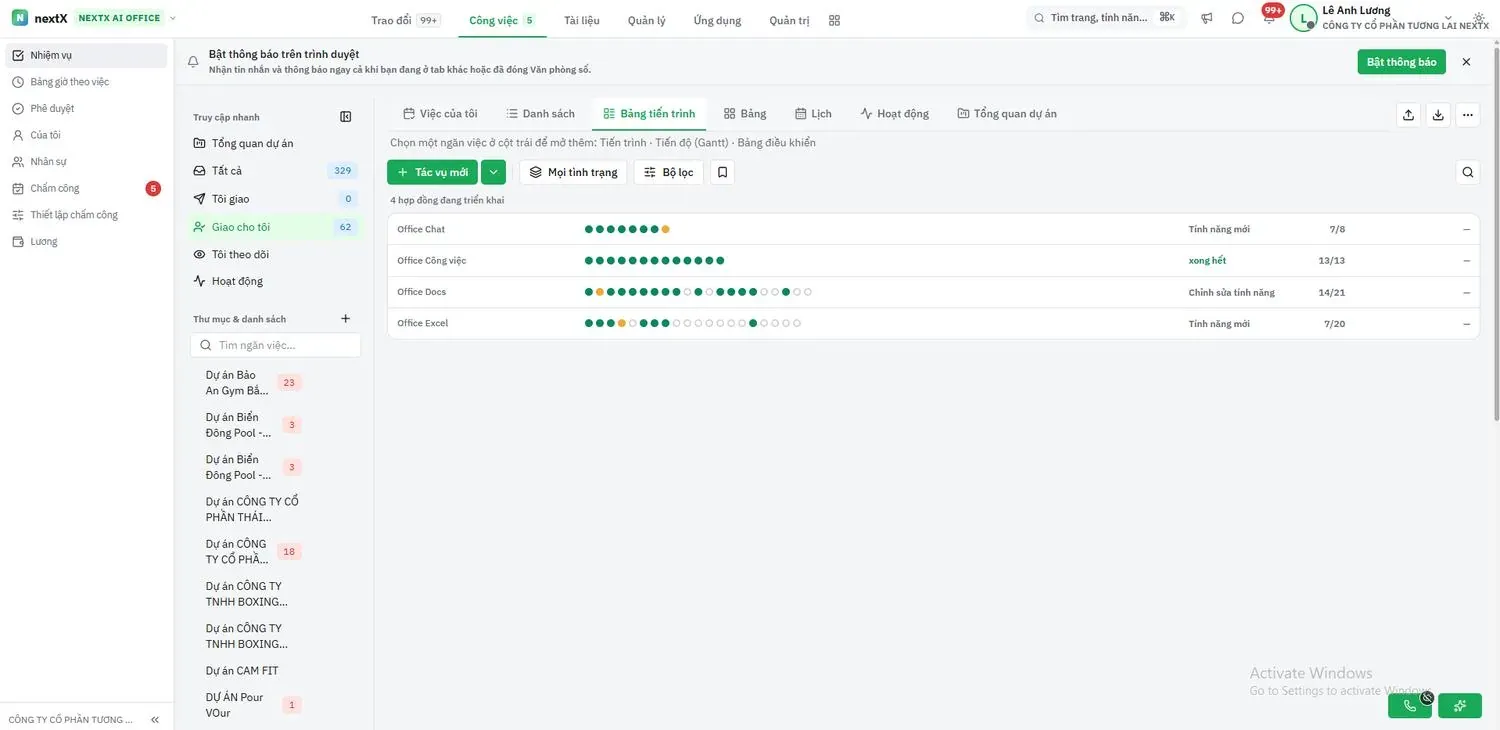Screen dimensions: 1500x730
Task: Click the export upload icon button
Action: (1408, 115)
